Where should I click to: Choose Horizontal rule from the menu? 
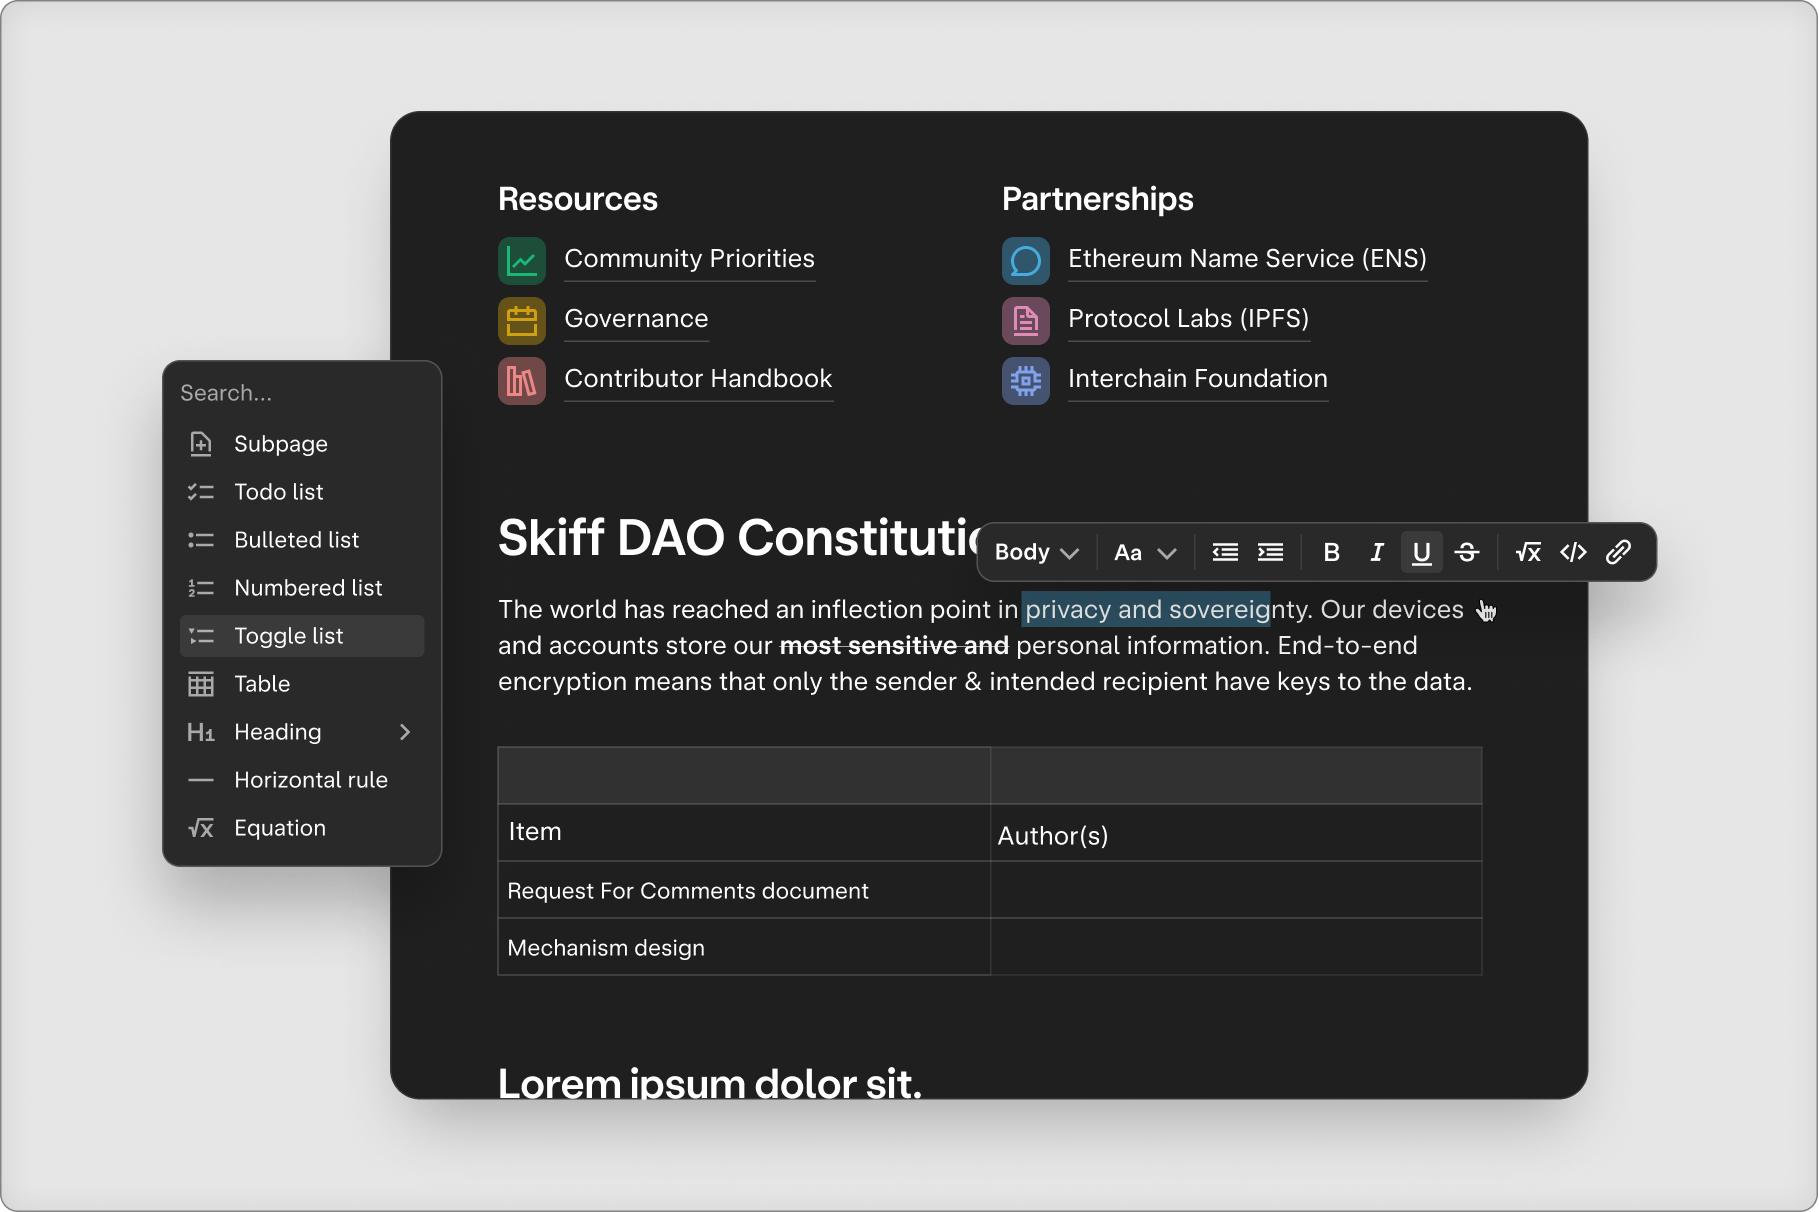[x=302, y=780]
